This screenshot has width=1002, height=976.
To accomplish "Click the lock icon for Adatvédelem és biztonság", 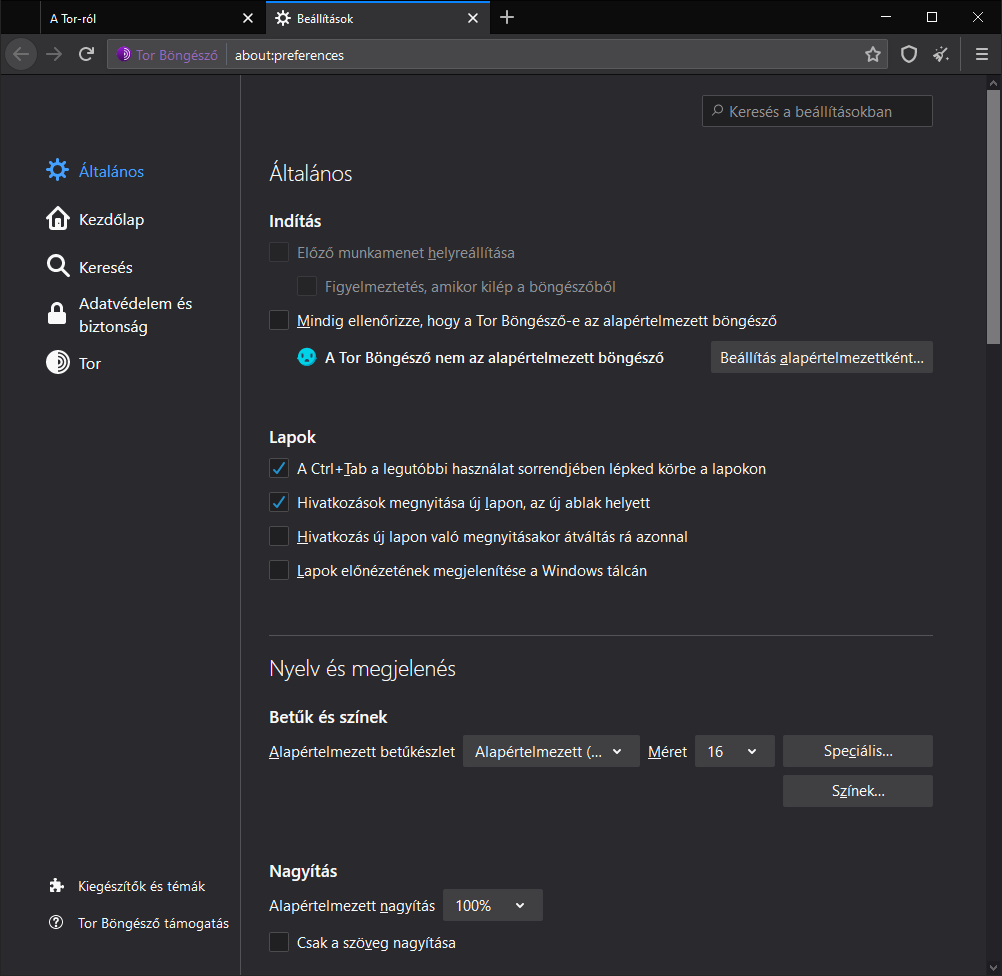I will [57, 314].
